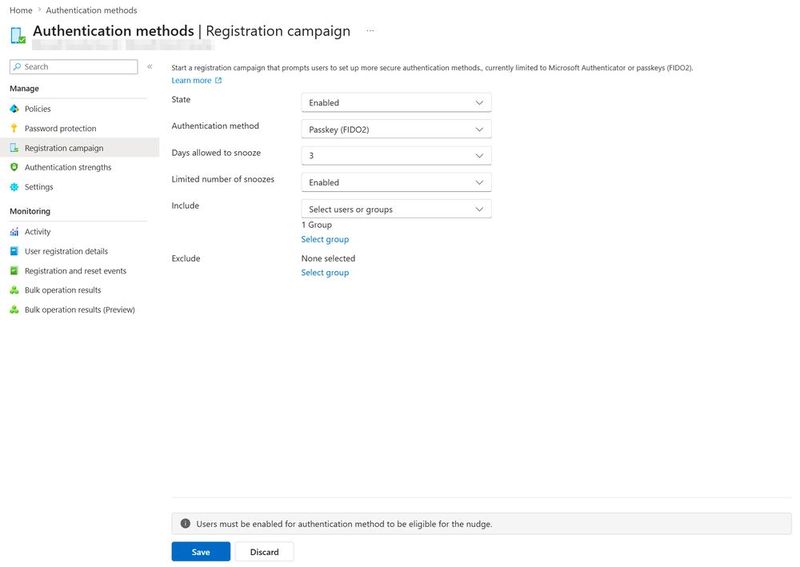
Task: Click the Registration and reset events icon
Action: tap(14, 270)
